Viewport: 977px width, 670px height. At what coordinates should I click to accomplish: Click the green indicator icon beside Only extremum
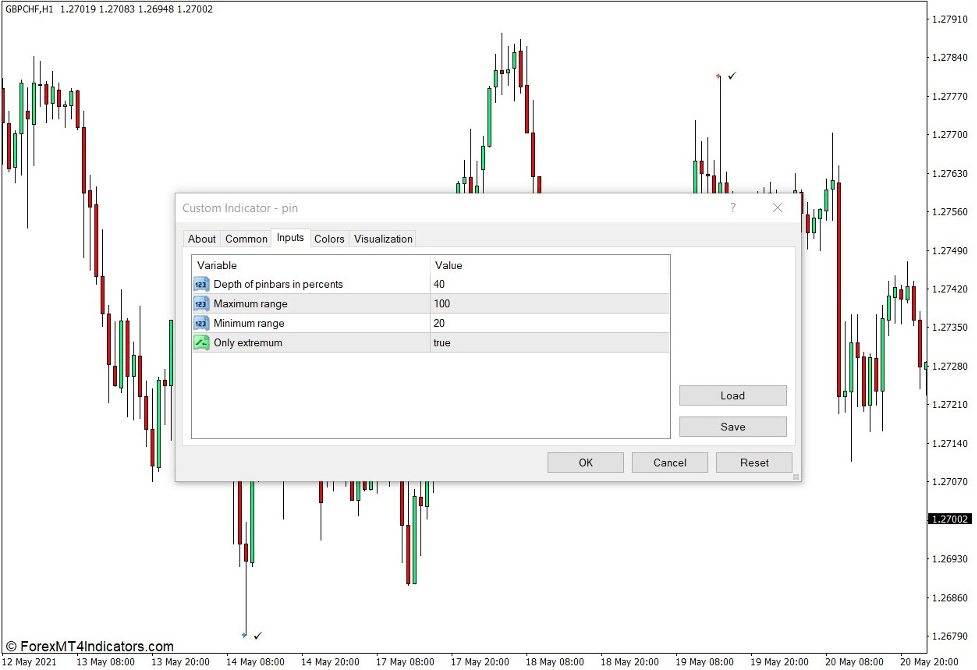[x=200, y=342]
